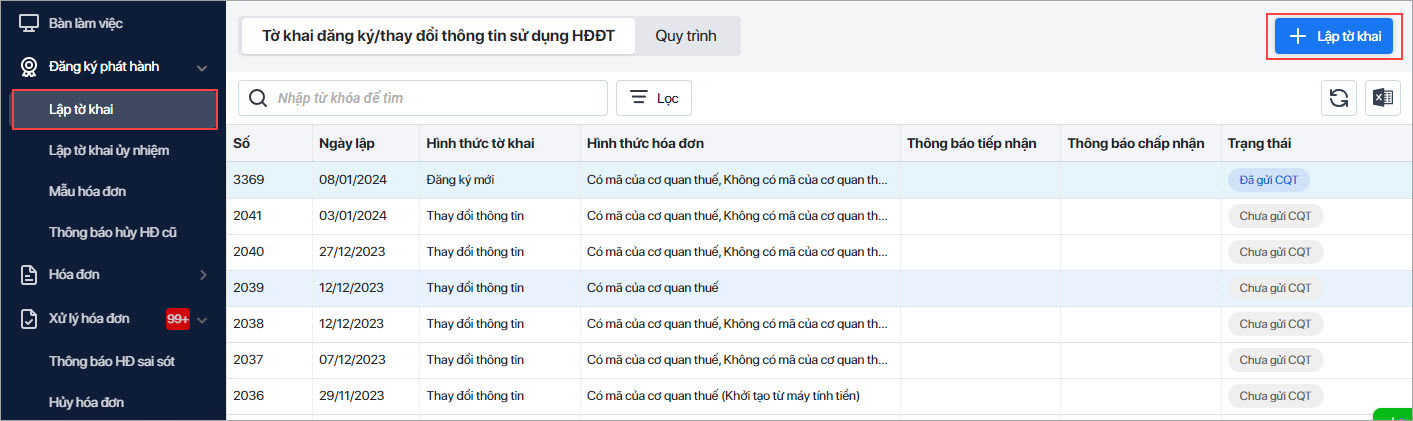Click the search magnifier icon
1413x421 pixels.
click(258, 98)
